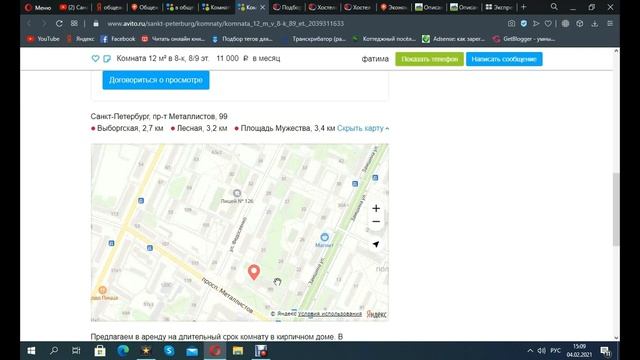Open Task View on the taskbar

pos(76,351)
